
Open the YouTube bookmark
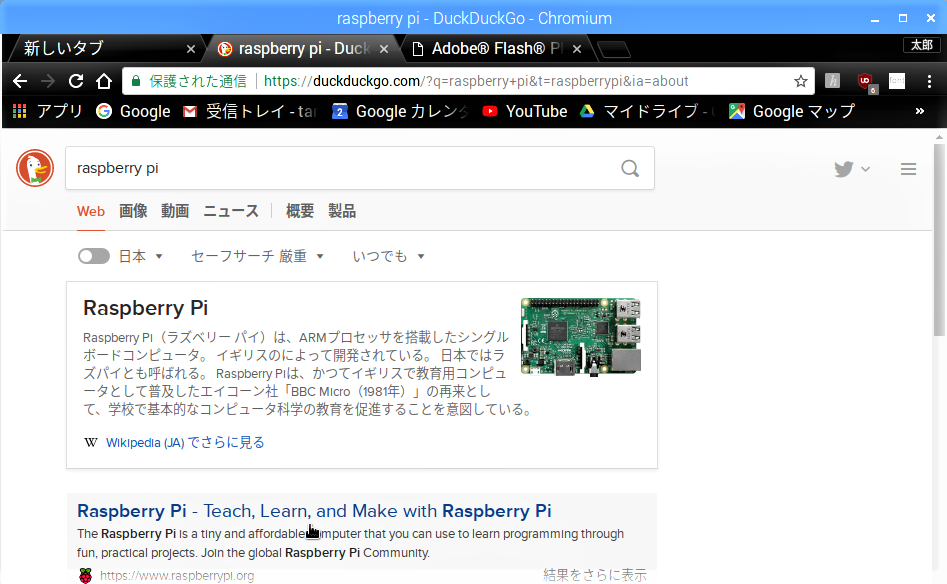(x=525, y=111)
